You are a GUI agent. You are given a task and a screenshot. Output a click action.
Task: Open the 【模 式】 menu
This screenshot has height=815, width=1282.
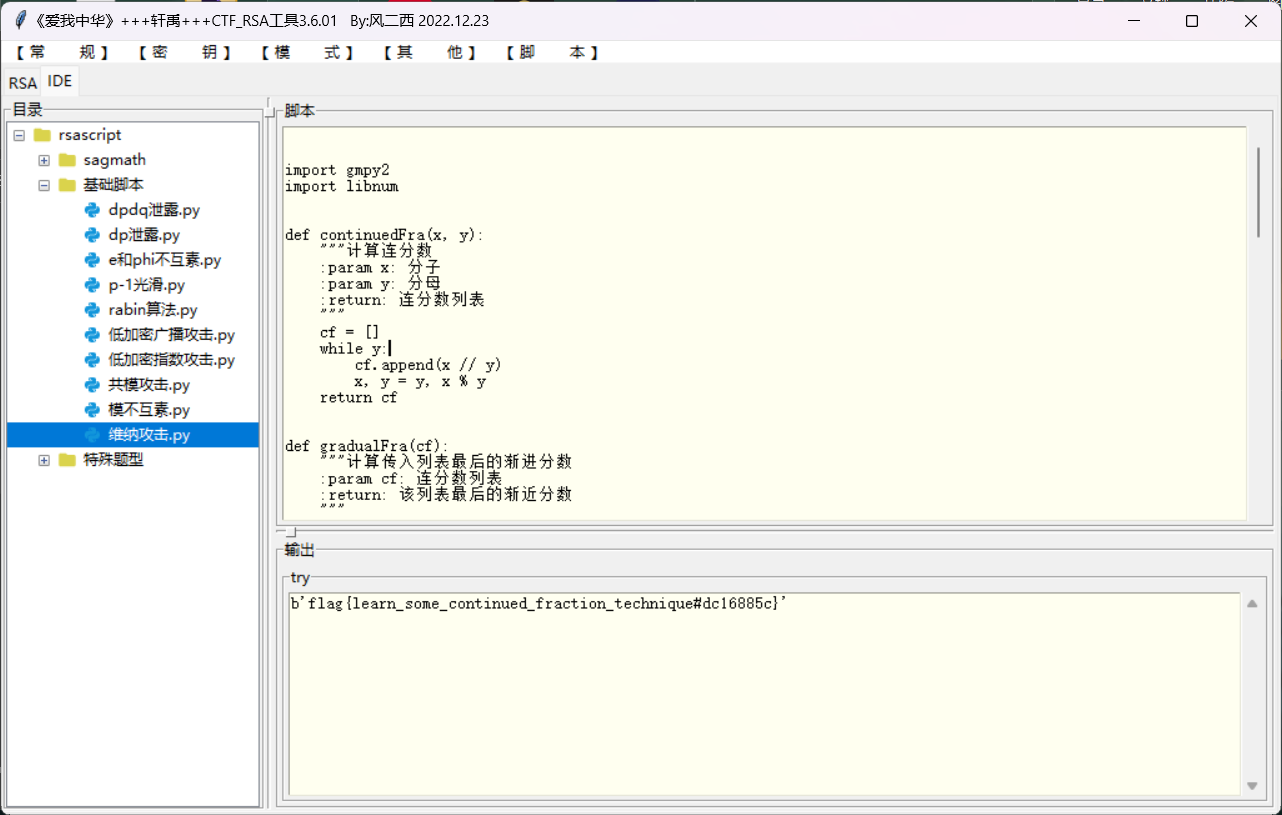[x=307, y=52]
